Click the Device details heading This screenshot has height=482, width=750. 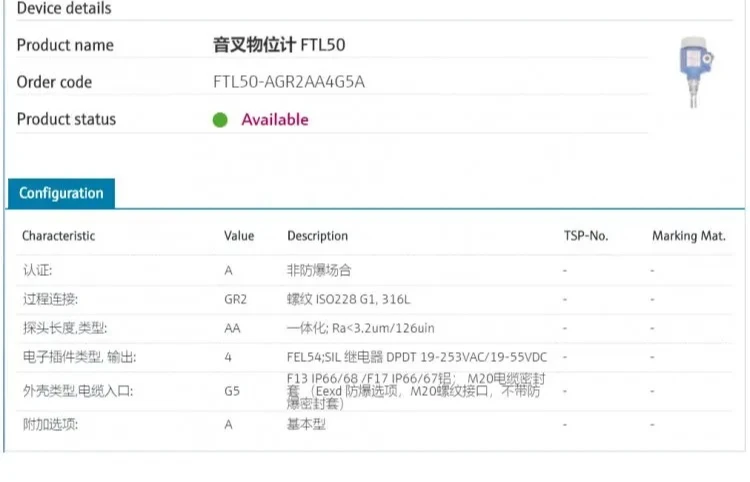tap(64, 8)
